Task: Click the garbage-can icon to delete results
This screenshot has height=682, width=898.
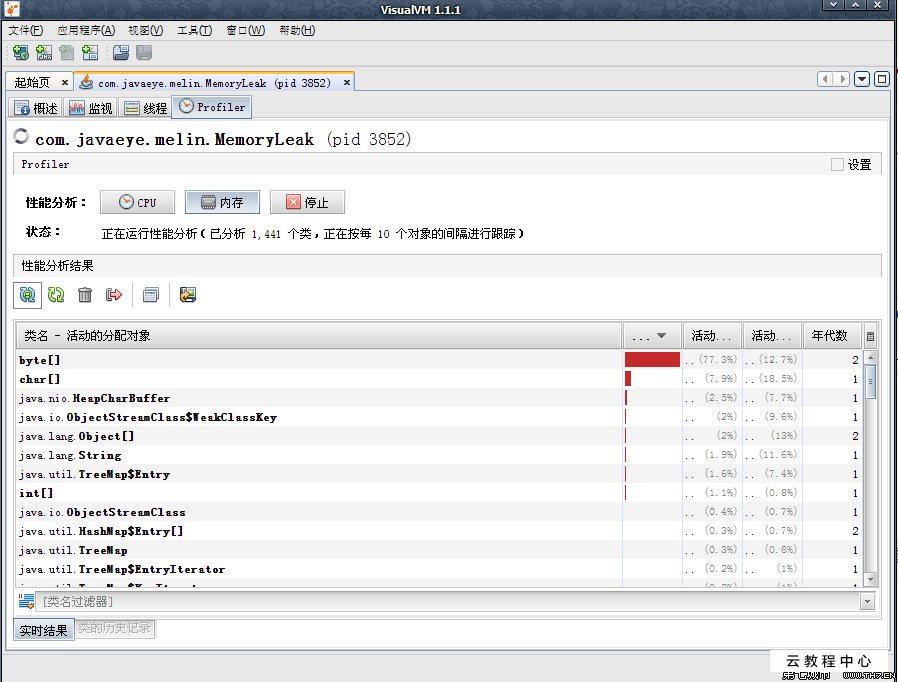Action: click(85, 294)
